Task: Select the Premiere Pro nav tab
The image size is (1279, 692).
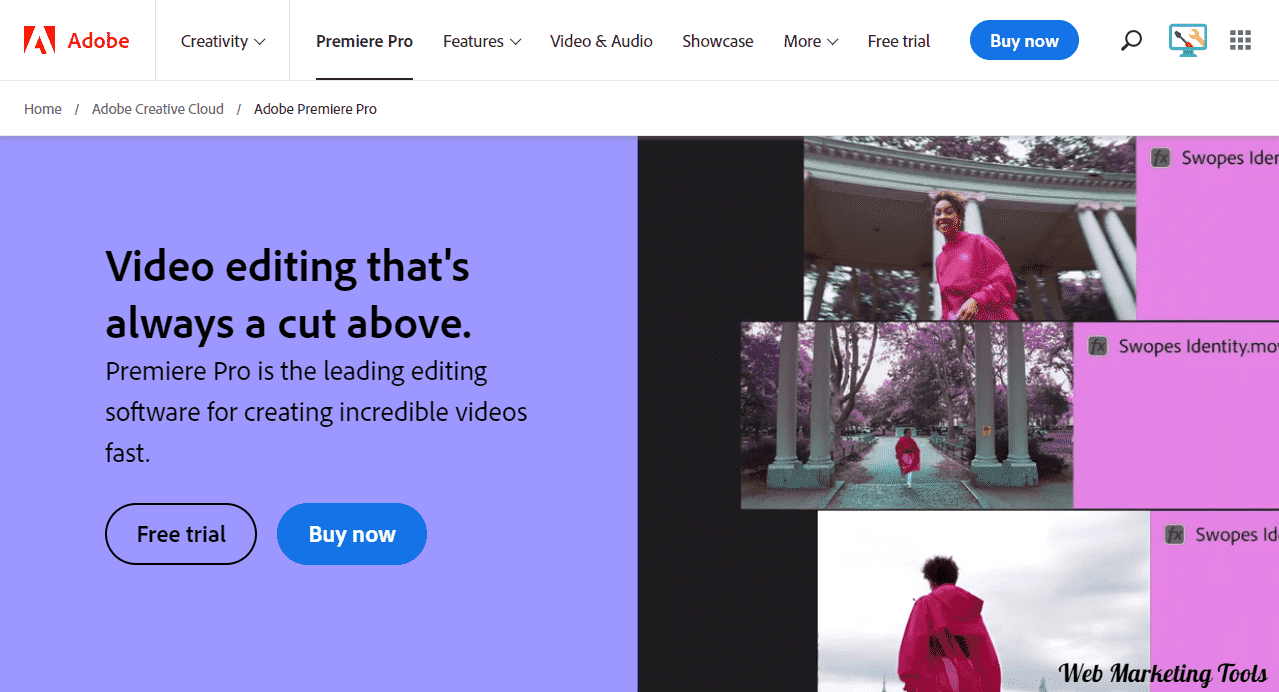Action: pyautogui.click(x=364, y=41)
